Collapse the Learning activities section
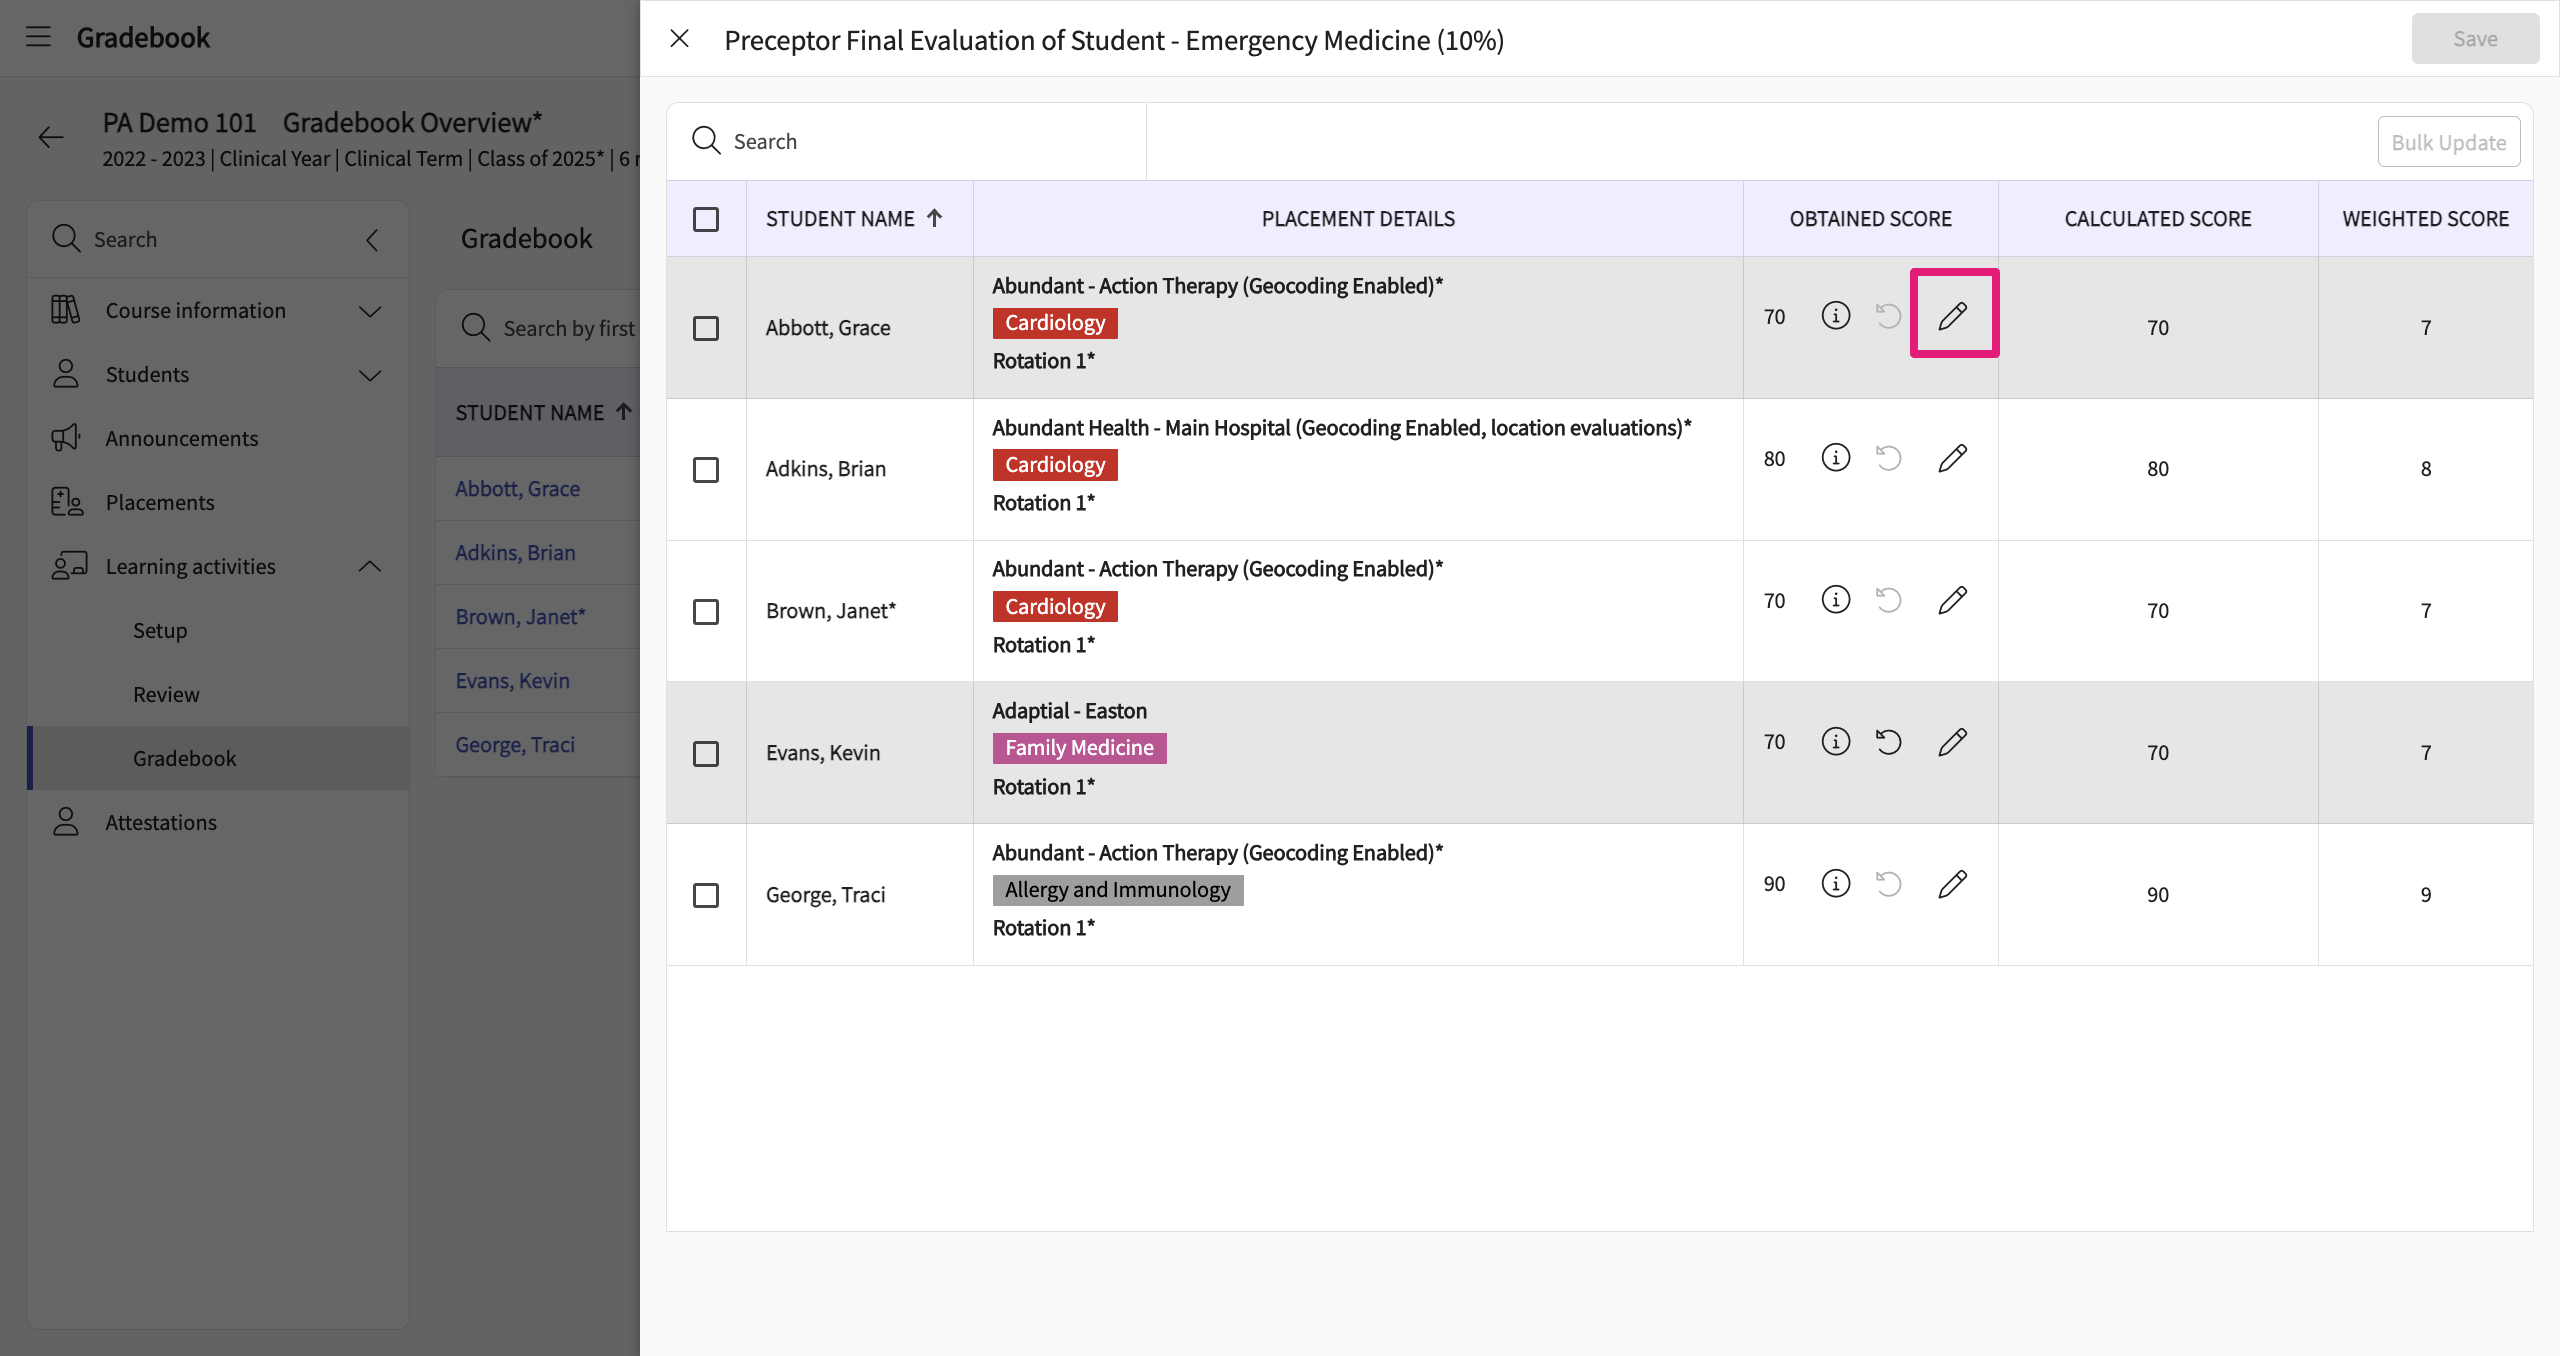Screen dimensions: 2560x1356 click(x=369, y=567)
